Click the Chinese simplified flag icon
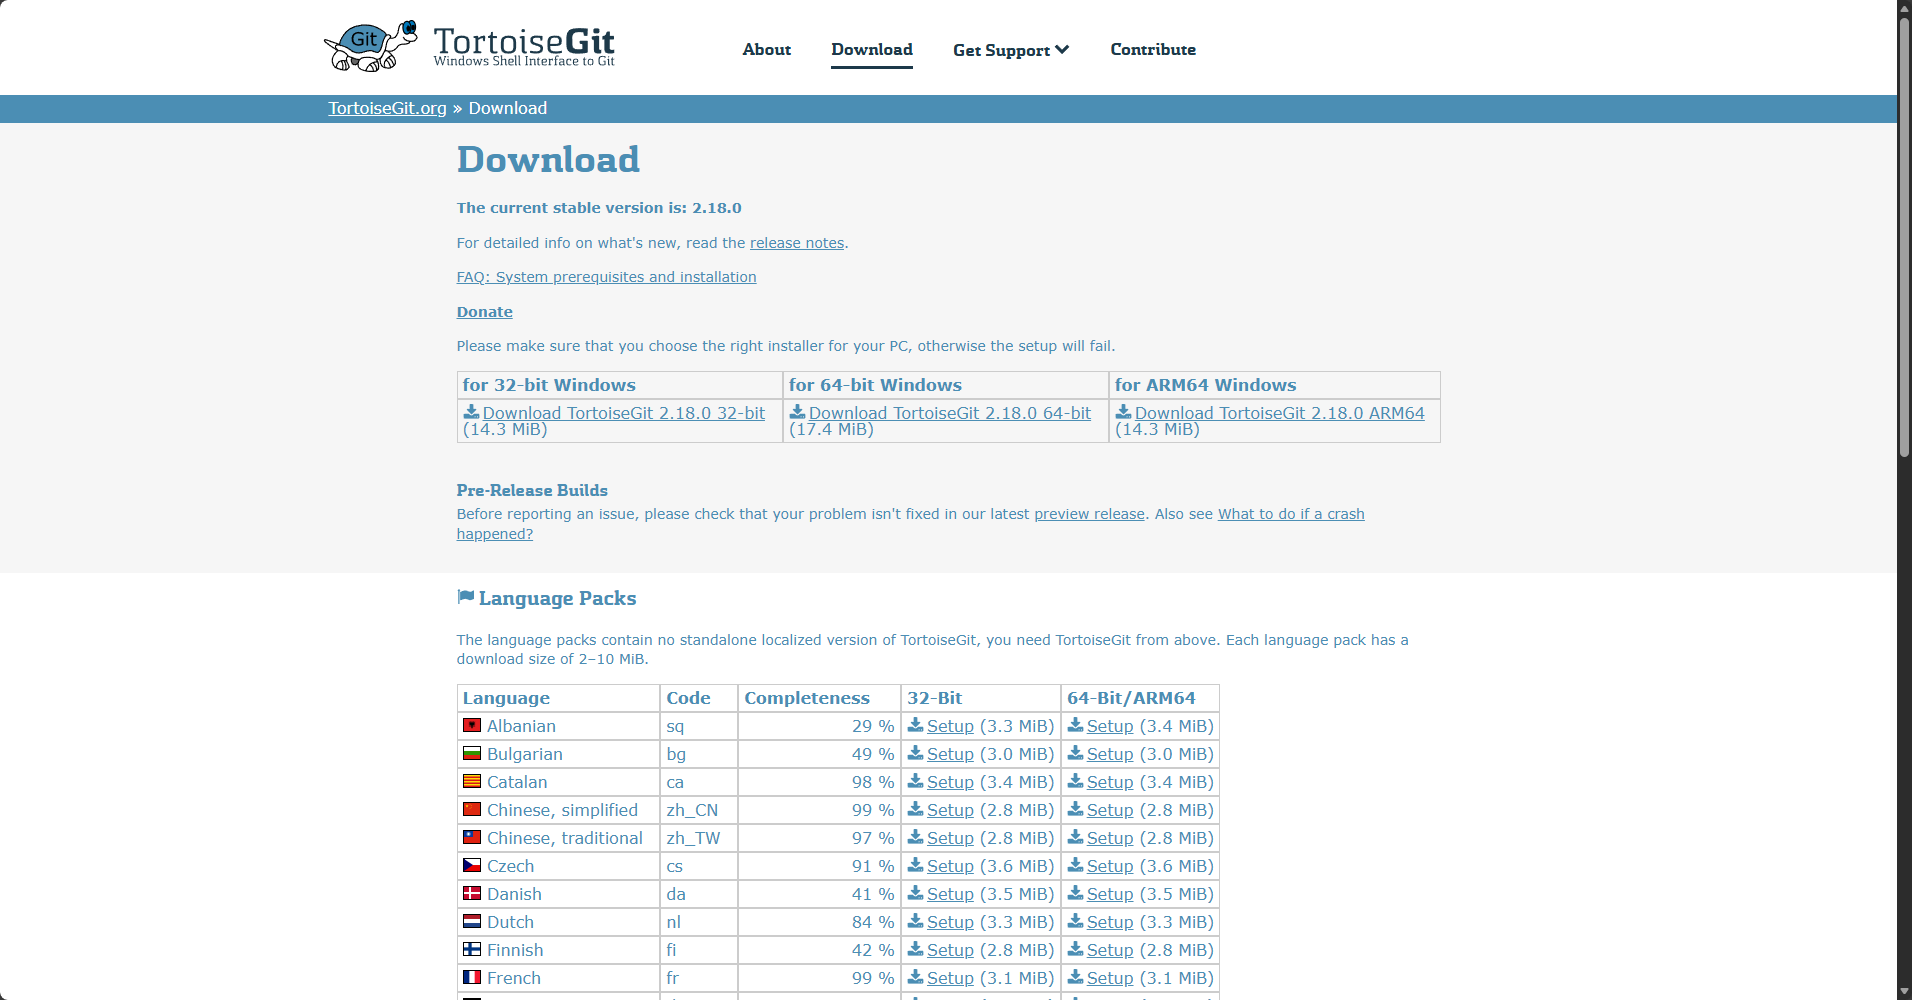 [472, 809]
